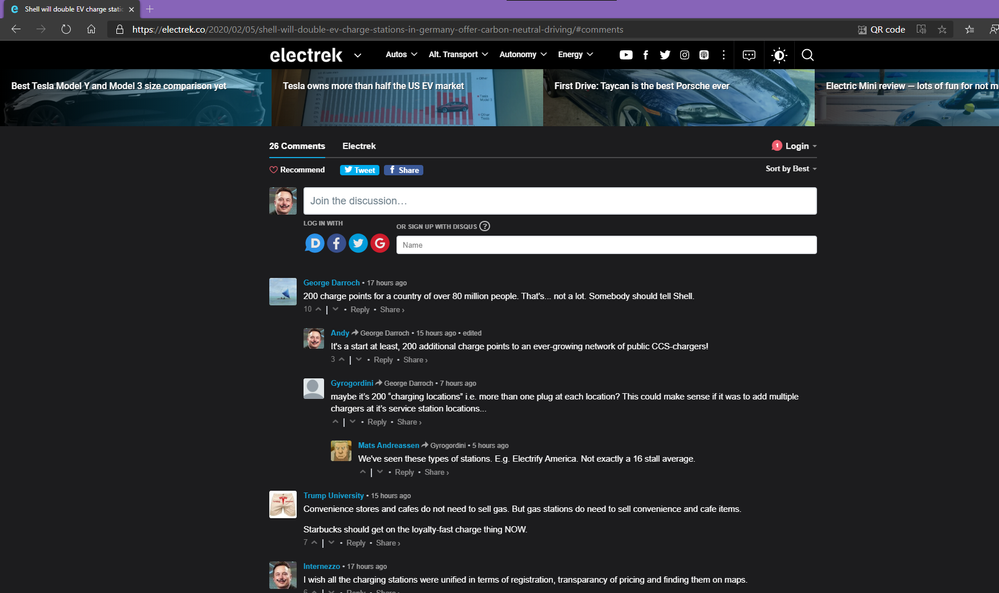Log in with Disqus icon

coord(314,243)
